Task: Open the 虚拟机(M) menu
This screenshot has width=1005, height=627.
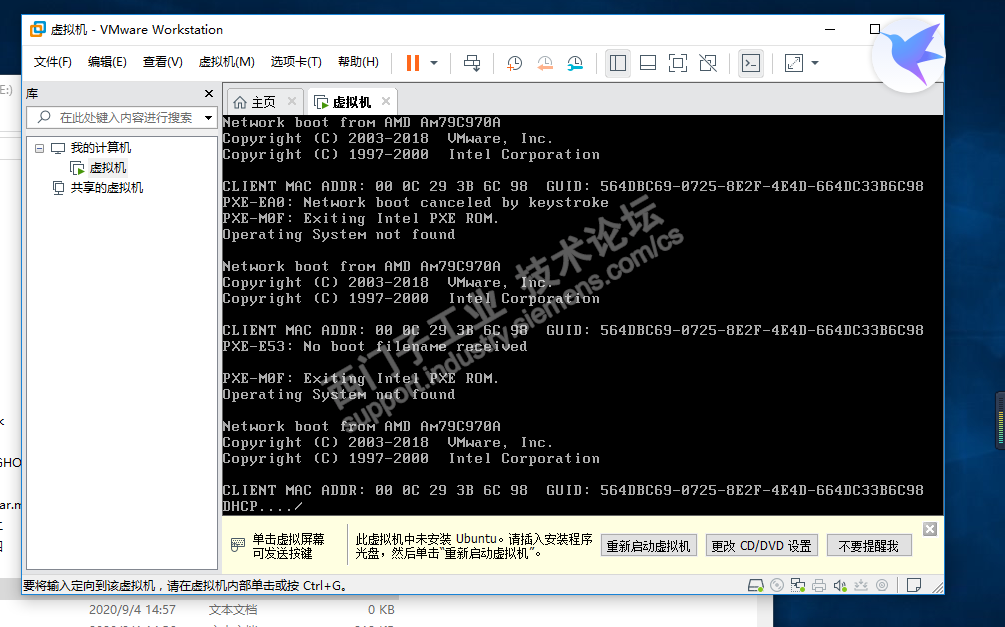Action: point(226,62)
